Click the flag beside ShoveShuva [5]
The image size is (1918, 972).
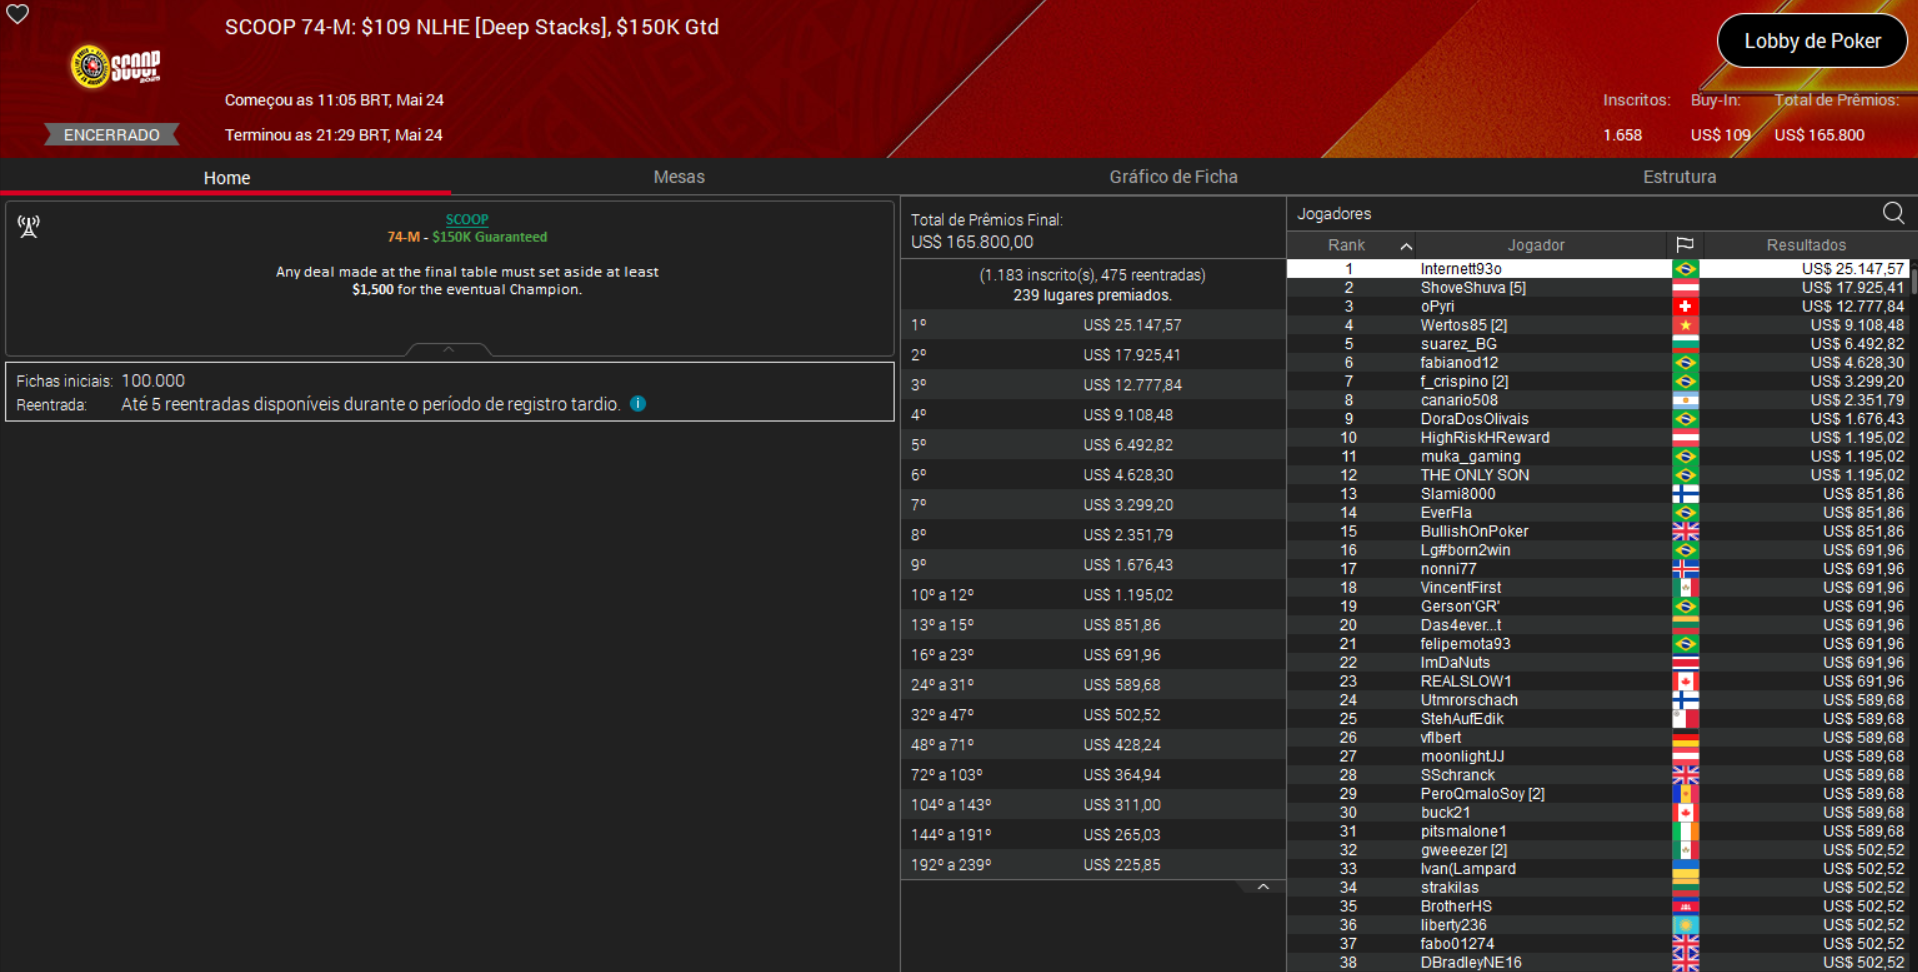coord(1685,288)
